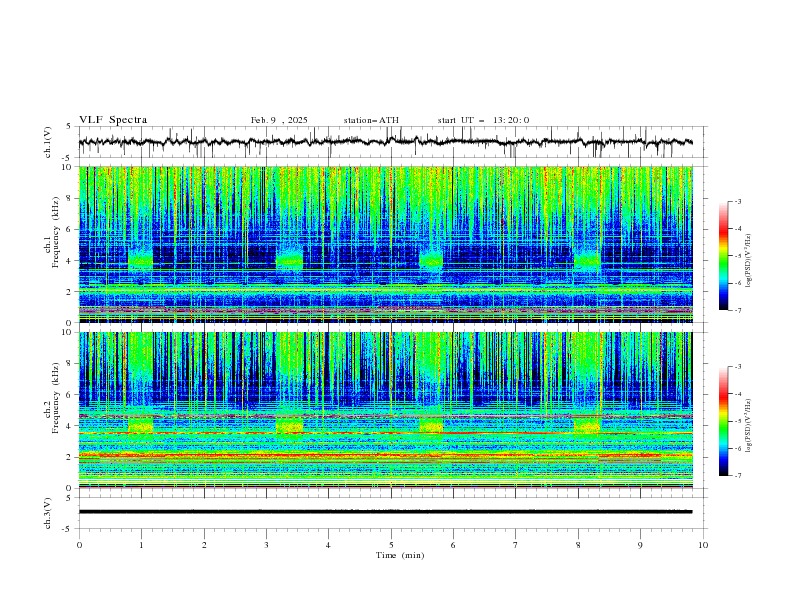Select the date text "Feb. 9 , 2025"

tap(279, 120)
